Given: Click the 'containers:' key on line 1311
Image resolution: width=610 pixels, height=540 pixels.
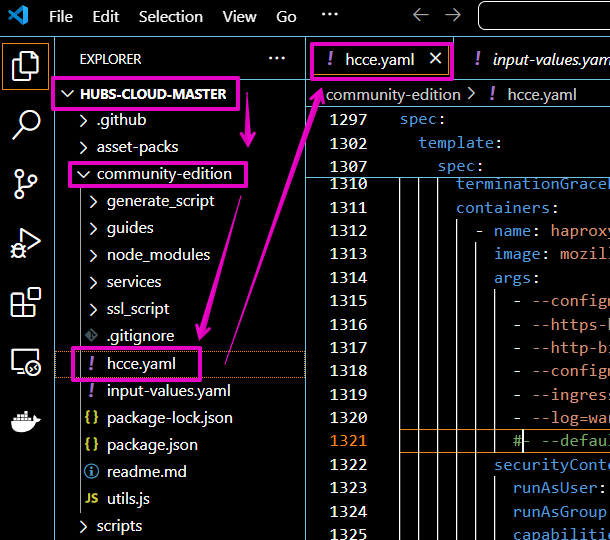Looking at the screenshot, I should 507,208.
